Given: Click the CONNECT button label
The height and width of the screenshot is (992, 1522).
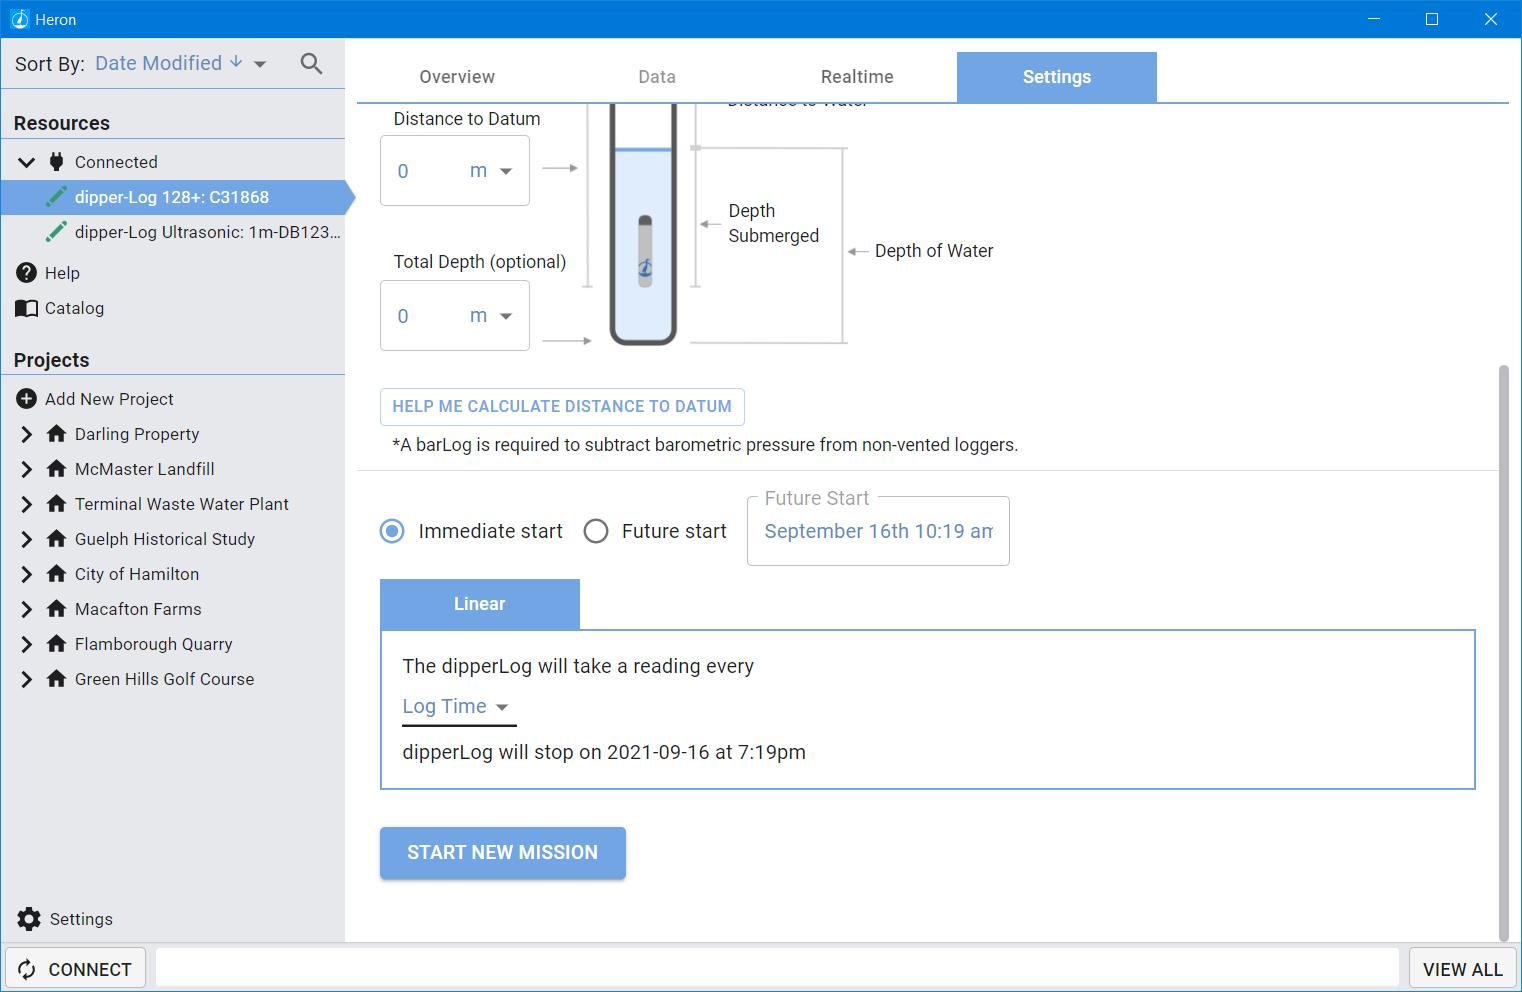Looking at the screenshot, I should coord(90,969).
